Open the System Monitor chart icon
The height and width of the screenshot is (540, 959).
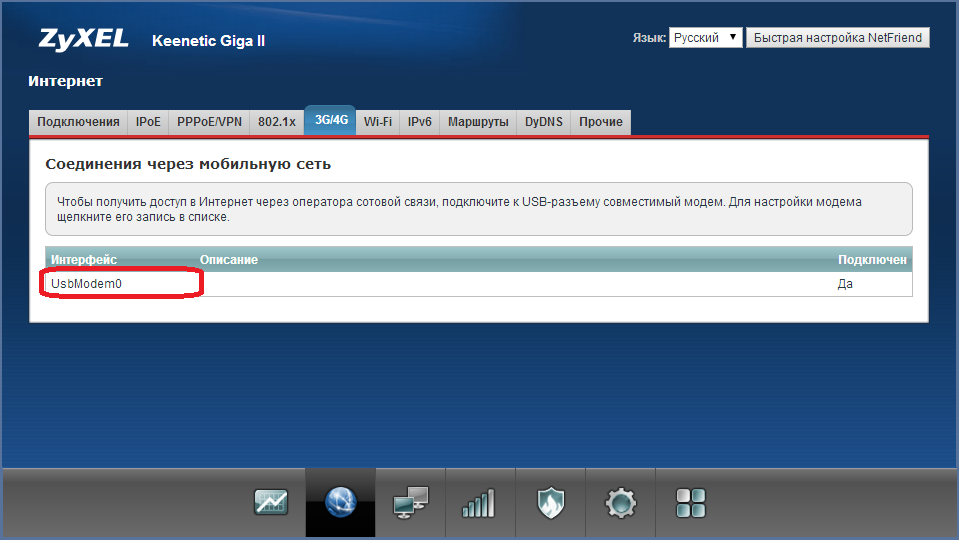pyautogui.click(x=271, y=502)
